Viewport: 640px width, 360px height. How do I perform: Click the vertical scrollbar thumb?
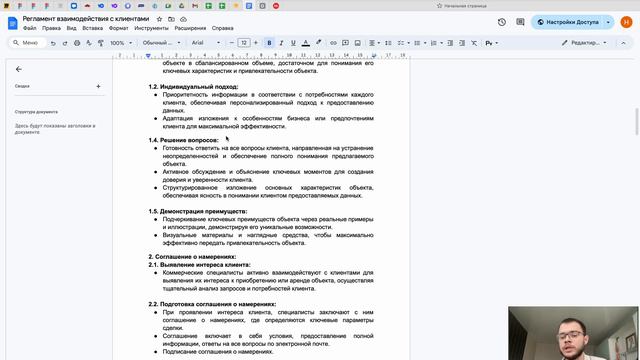[x=637, y=122]
